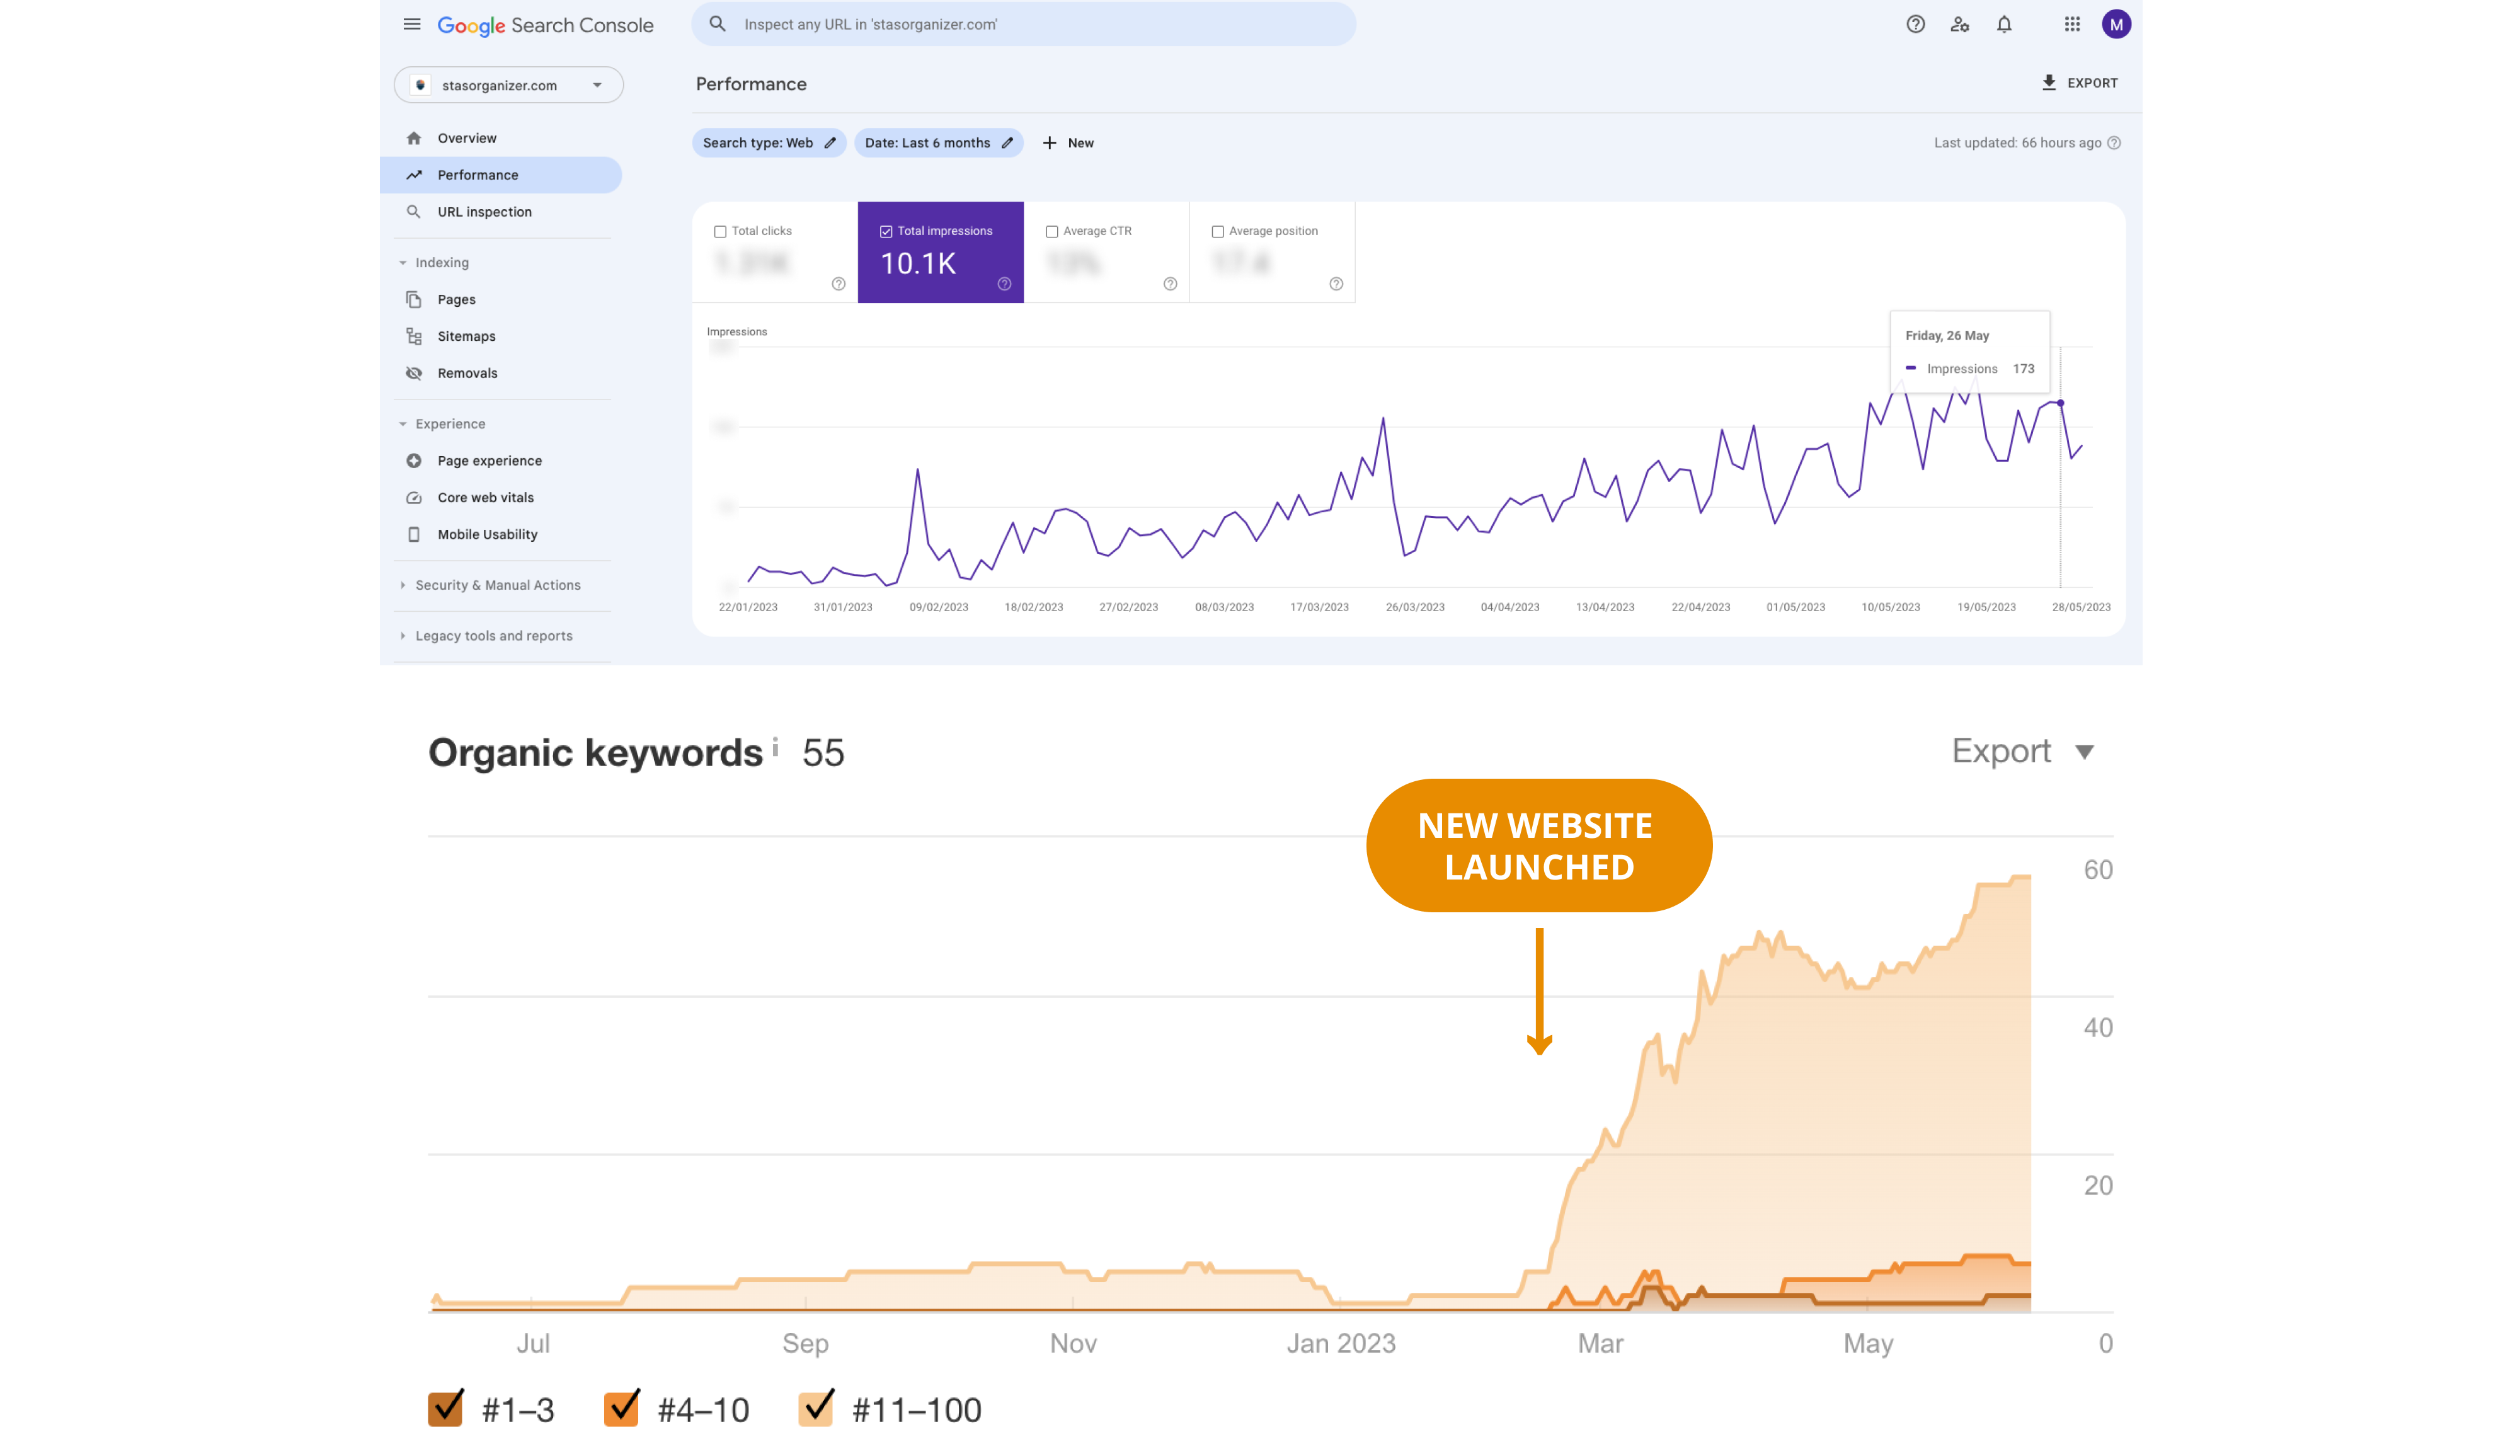
Task: Open the hamburger main menu
Action: point(412,24)
